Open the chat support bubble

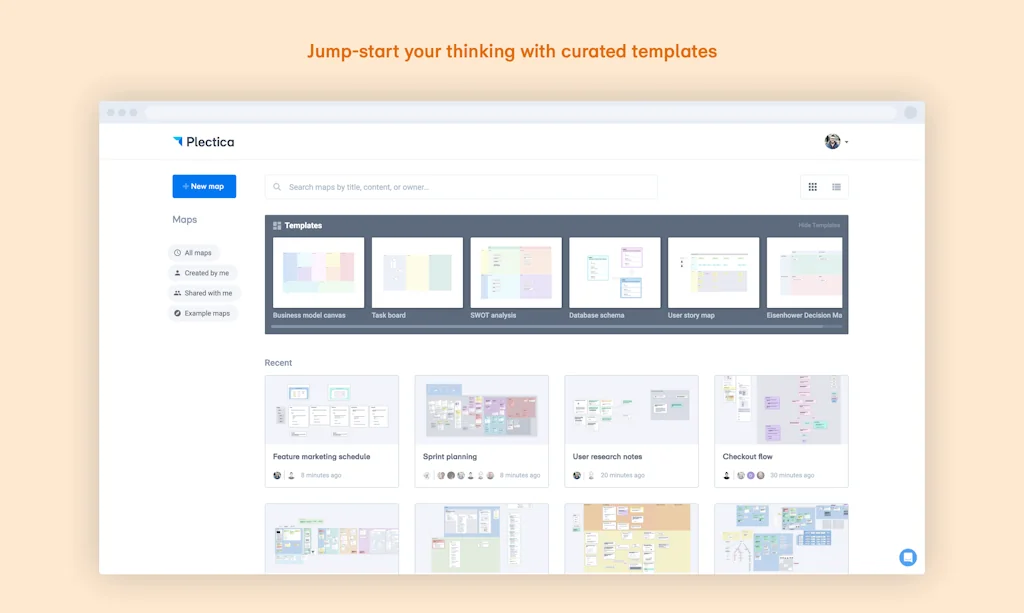(907, 558)
